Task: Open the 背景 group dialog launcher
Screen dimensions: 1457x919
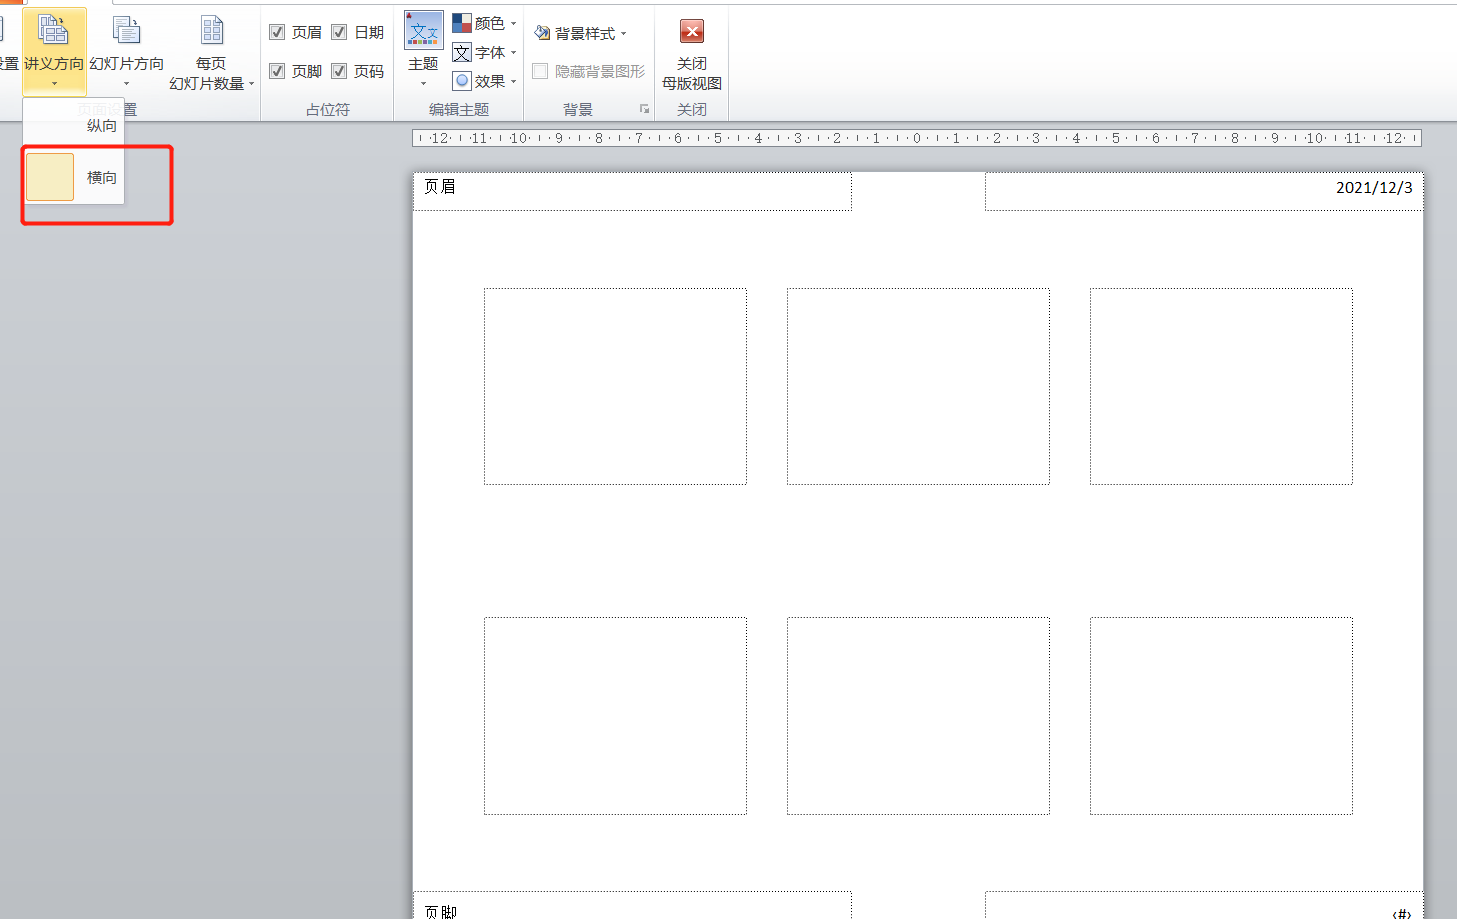Action: coord(644,109)
